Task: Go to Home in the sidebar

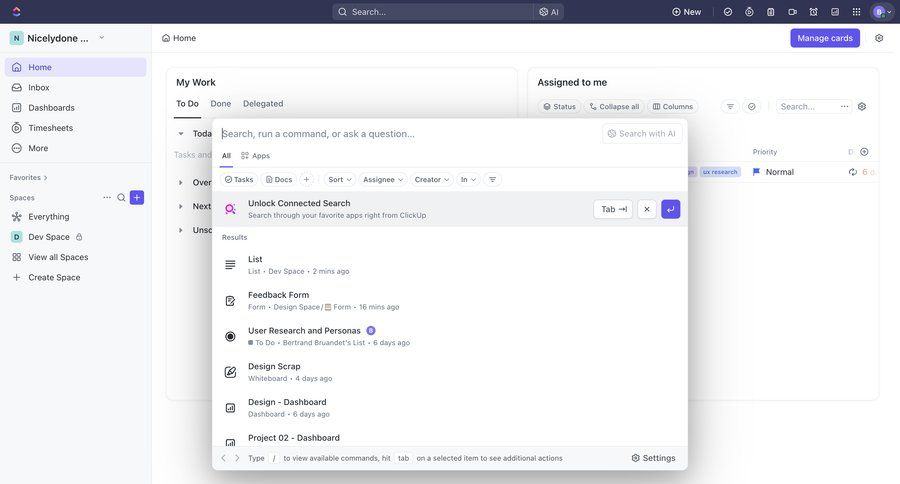Action: pyautogui.click(x=75, y=67)
